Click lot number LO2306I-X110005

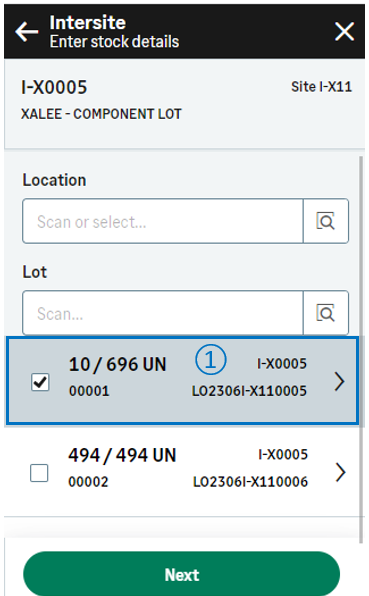[249, 391]
